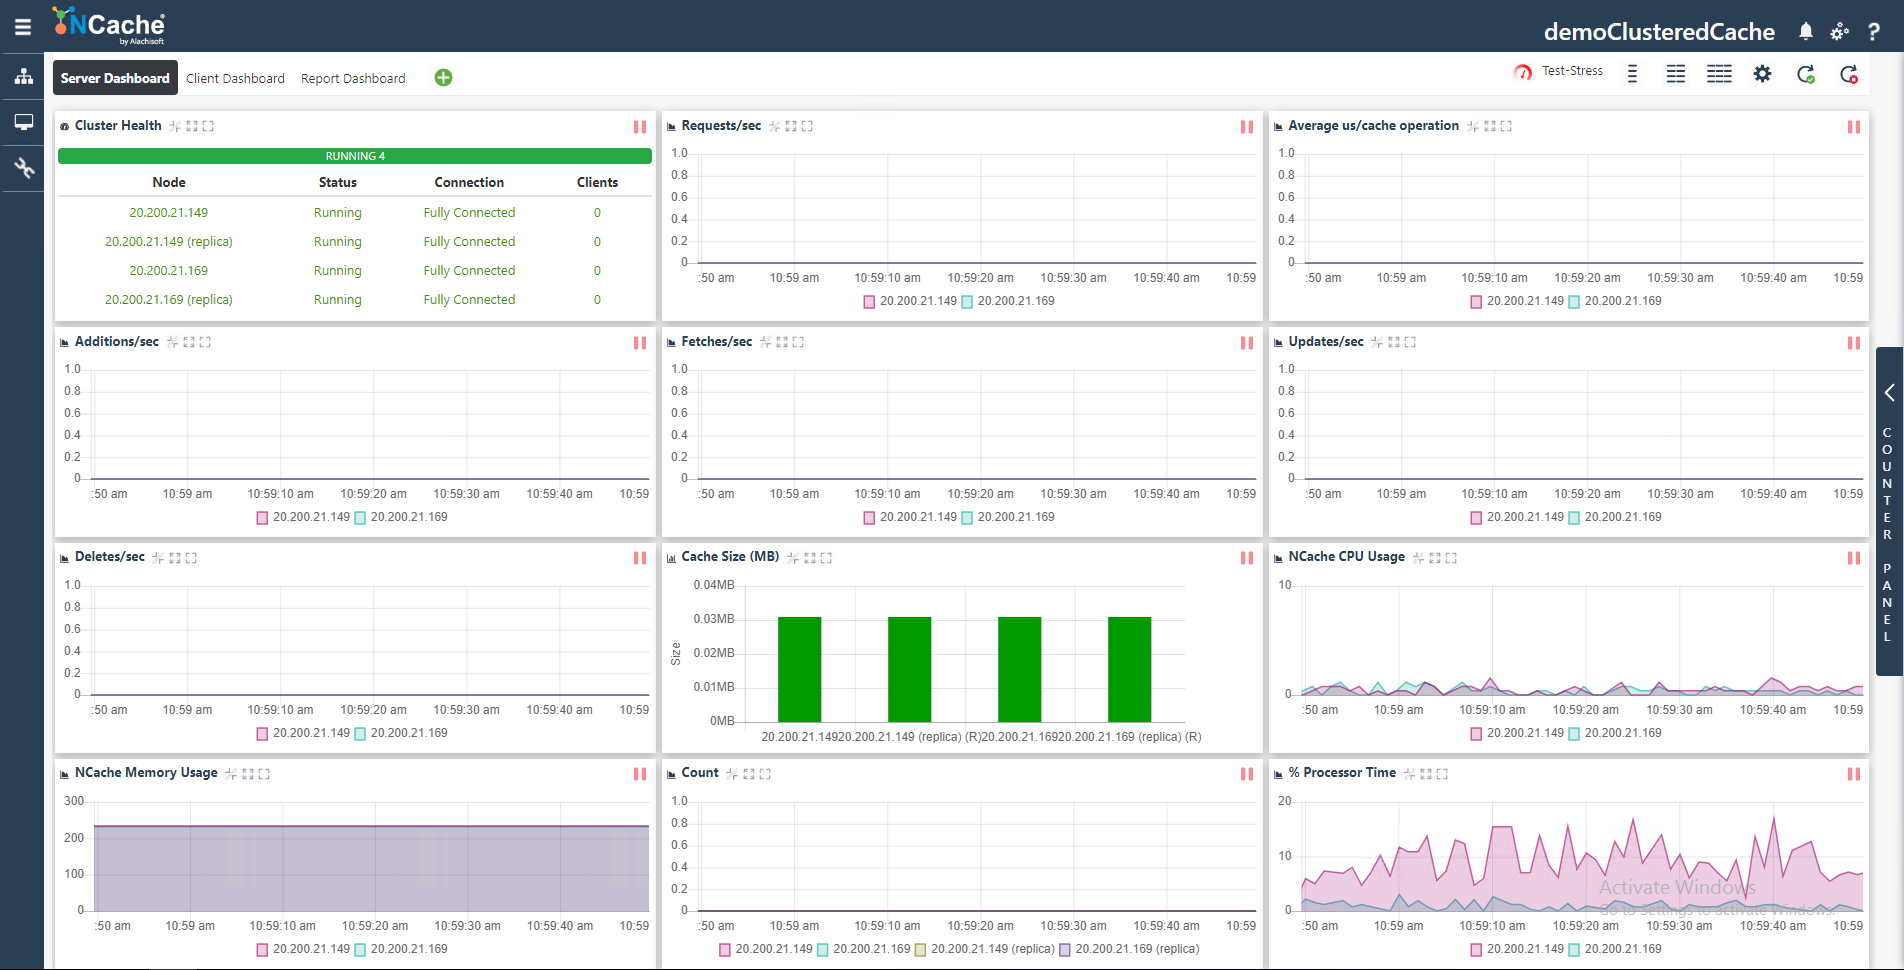This screenshot has width=1904, height=970.
Task: Expand the Counter Panel side drawer
Action: tap(1889, 511)
